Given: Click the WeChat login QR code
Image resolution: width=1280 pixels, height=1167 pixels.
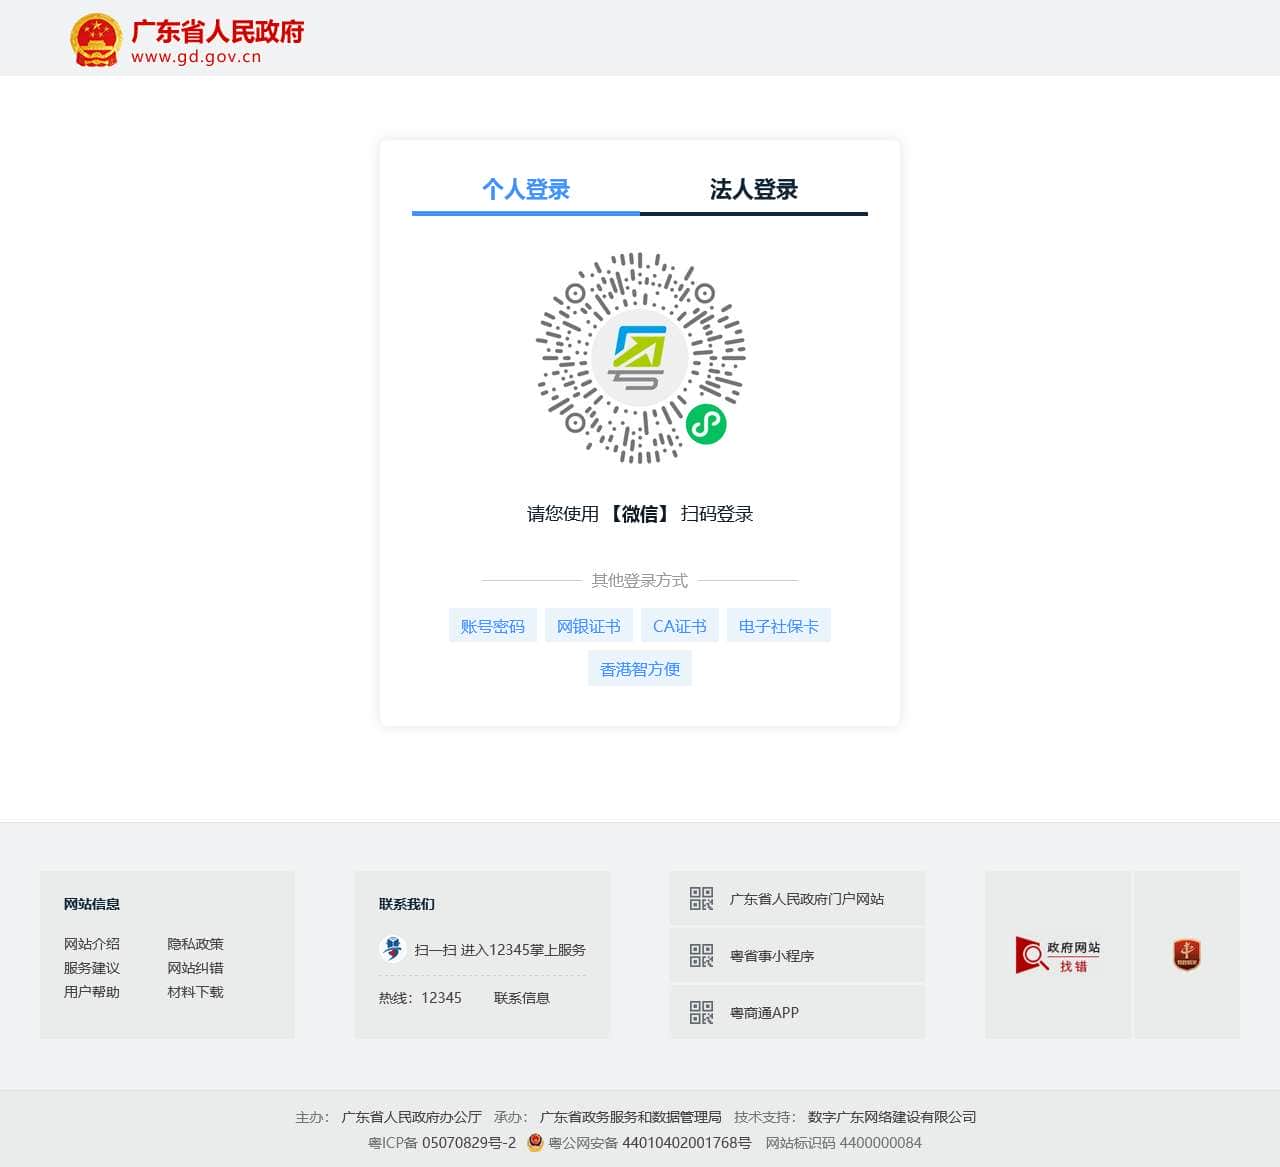Looking at the screenshot, I should [x=640, y=358].
